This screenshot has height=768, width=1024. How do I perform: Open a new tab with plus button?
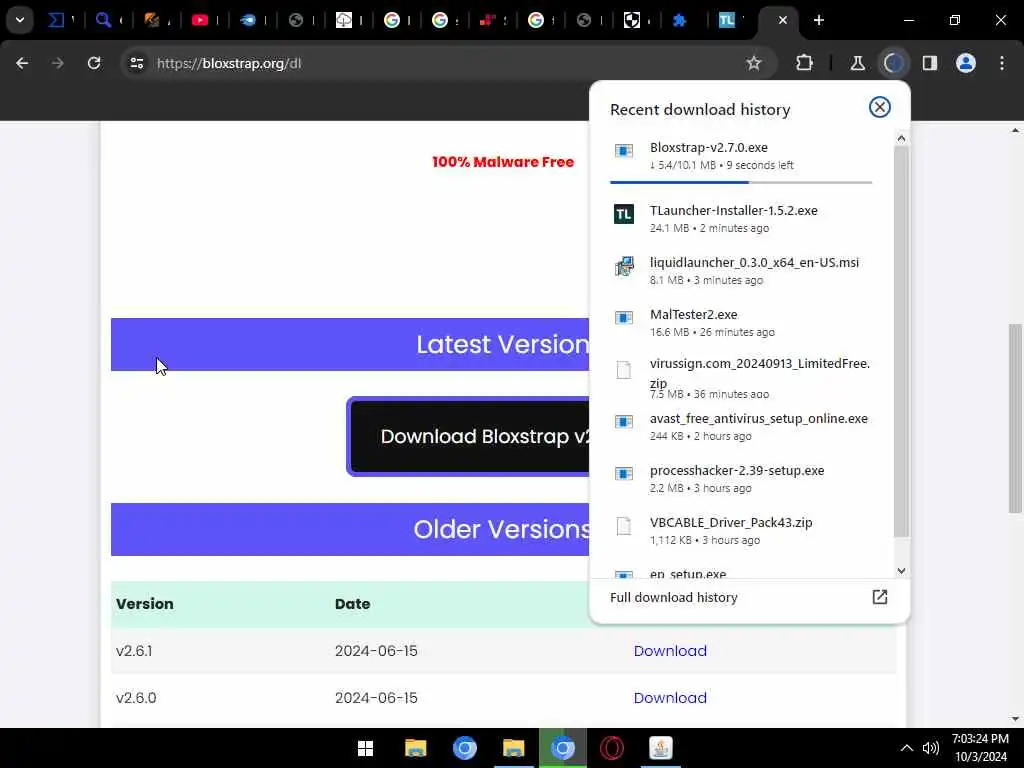pyautogui.click(x=818, y=20)
